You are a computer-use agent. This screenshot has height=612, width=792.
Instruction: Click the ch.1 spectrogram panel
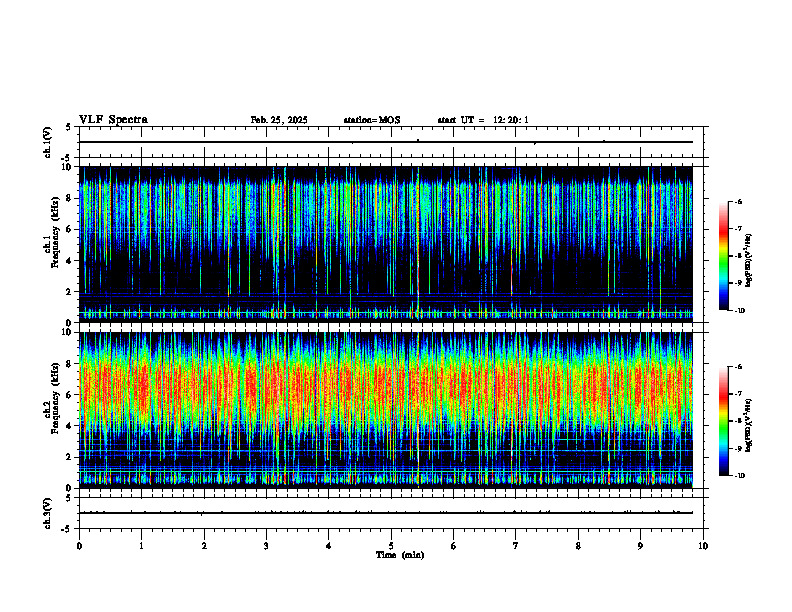click(386, 244)
